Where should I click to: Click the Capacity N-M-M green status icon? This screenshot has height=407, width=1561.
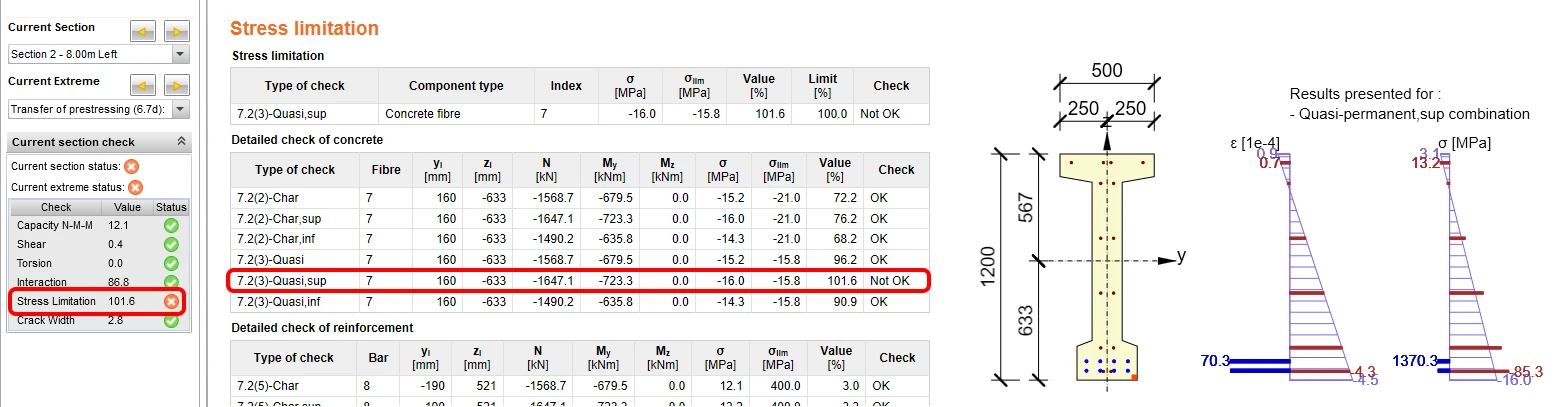tap(171, 226)
